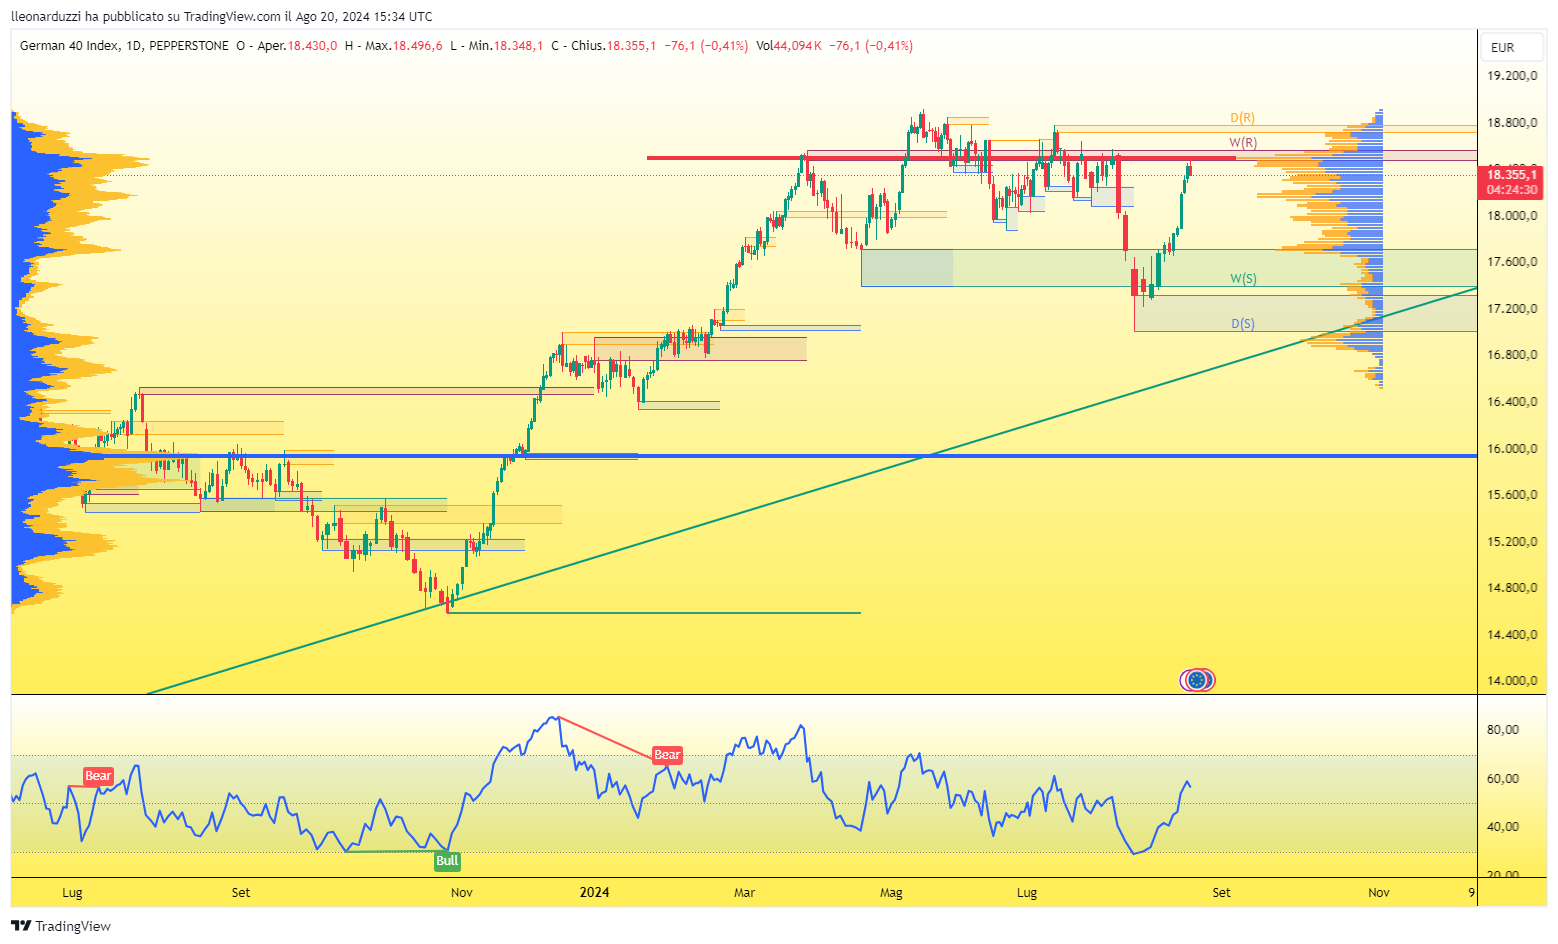Click the 2024 year marker on time axis
Screen dimensions: 1558x944
point(594,892)
